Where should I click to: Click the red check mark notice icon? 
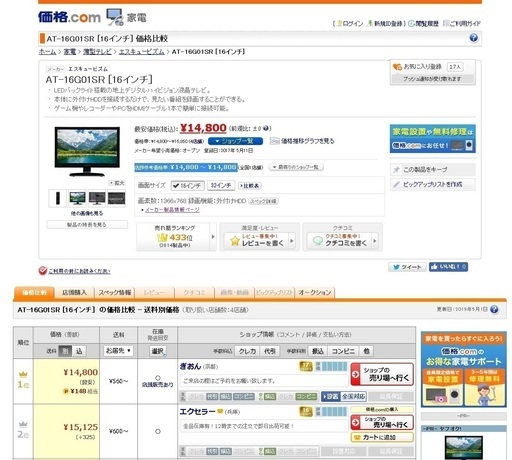[43, 271]
